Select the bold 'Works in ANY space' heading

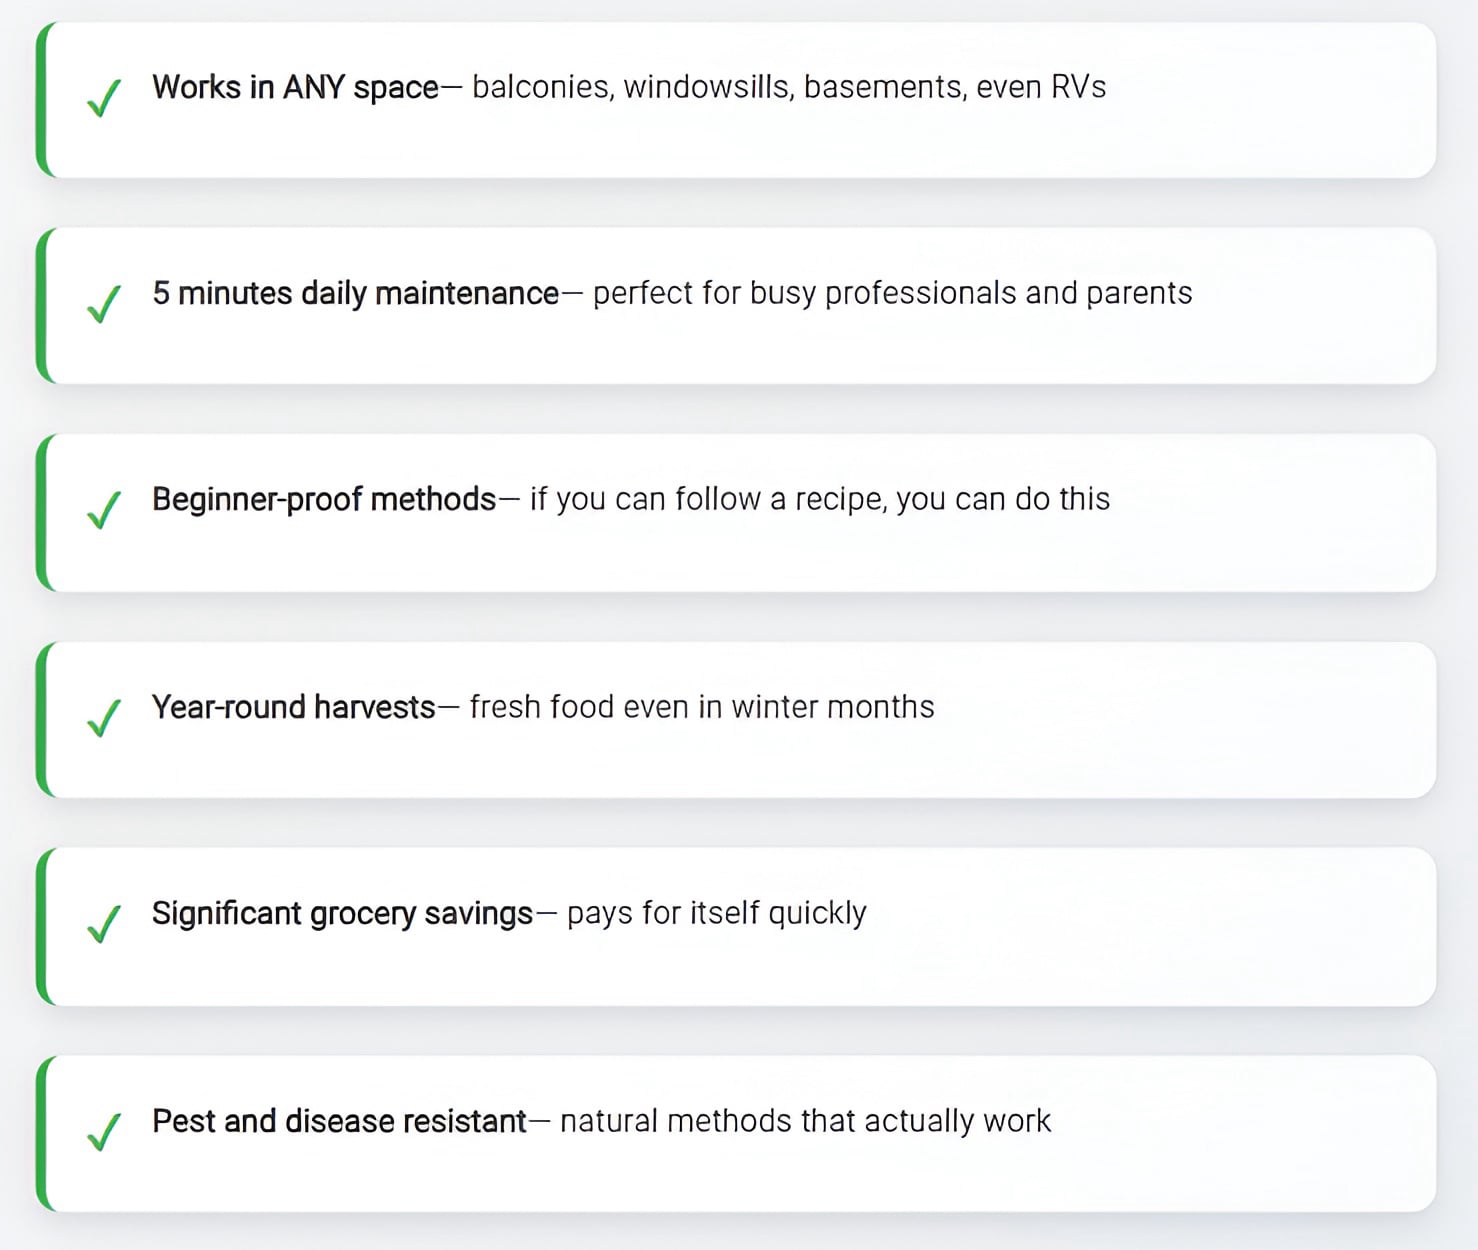(x=295, y=88)
